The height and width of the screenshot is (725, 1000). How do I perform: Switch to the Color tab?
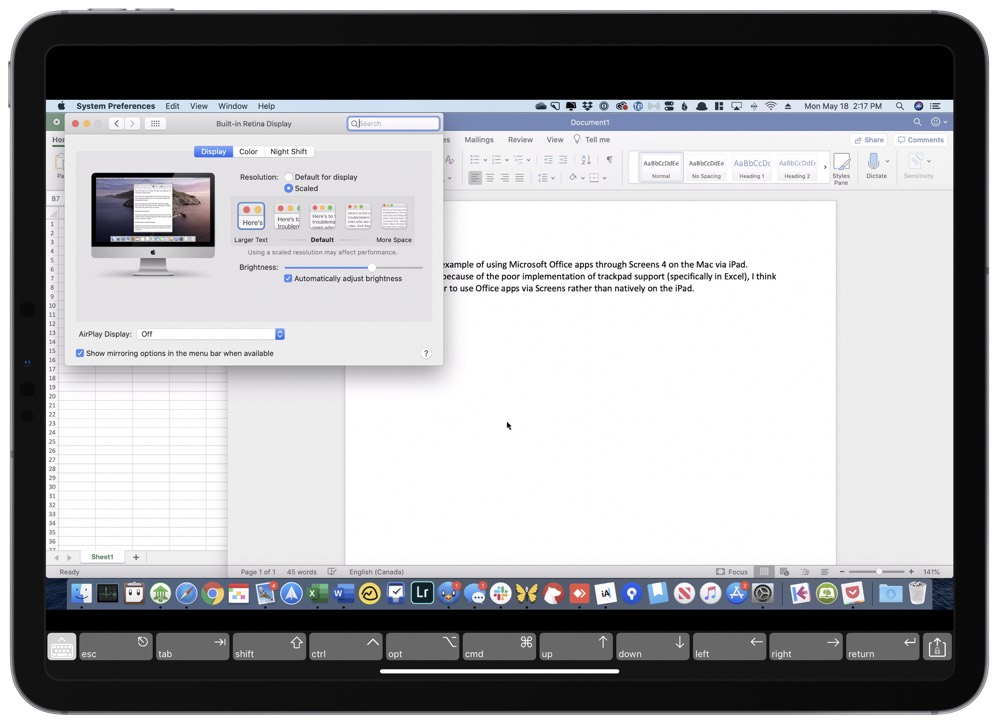pos(248,152)
